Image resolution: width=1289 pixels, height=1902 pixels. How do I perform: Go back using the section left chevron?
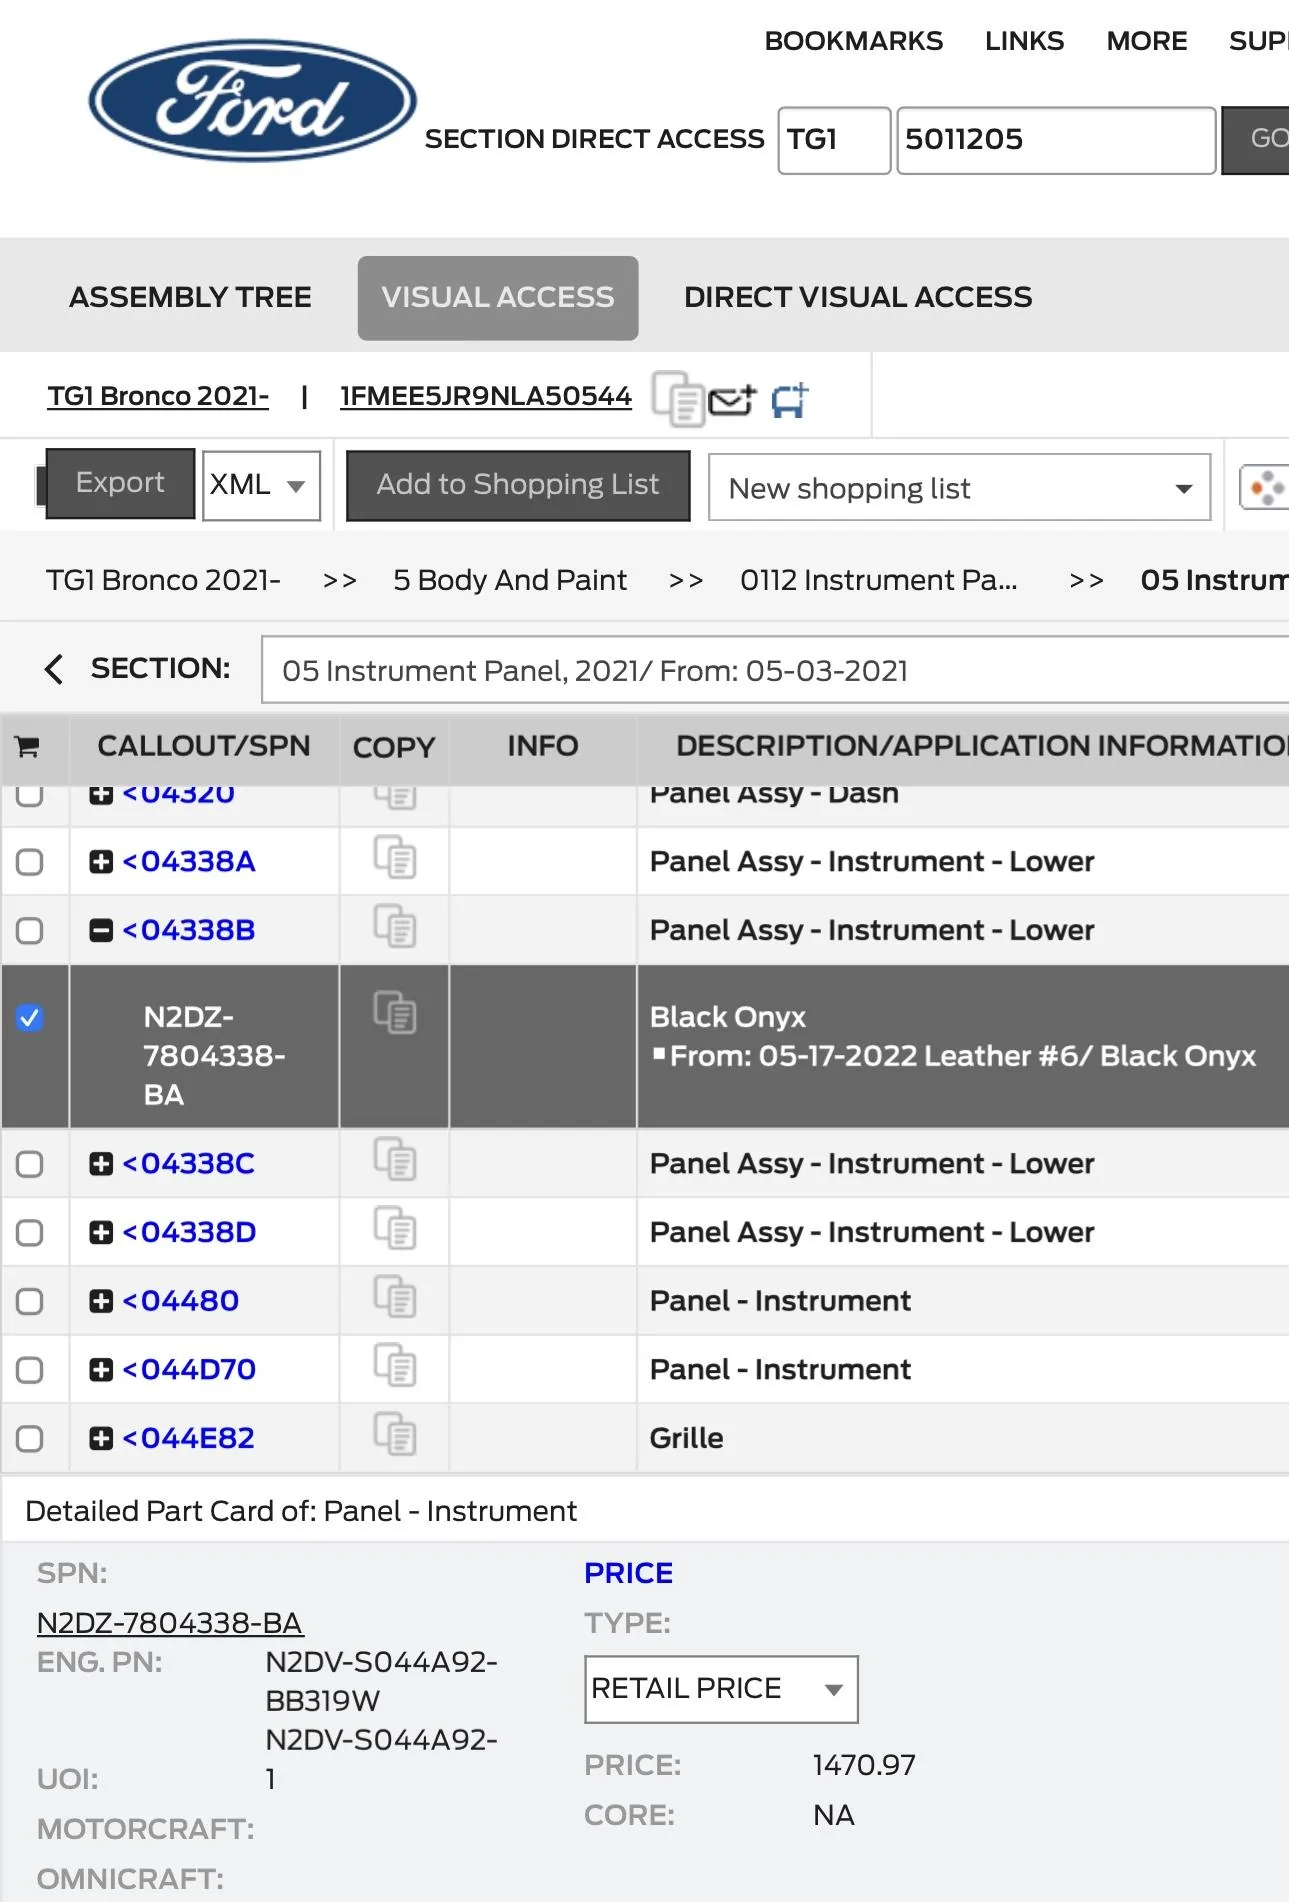point(54,669)
